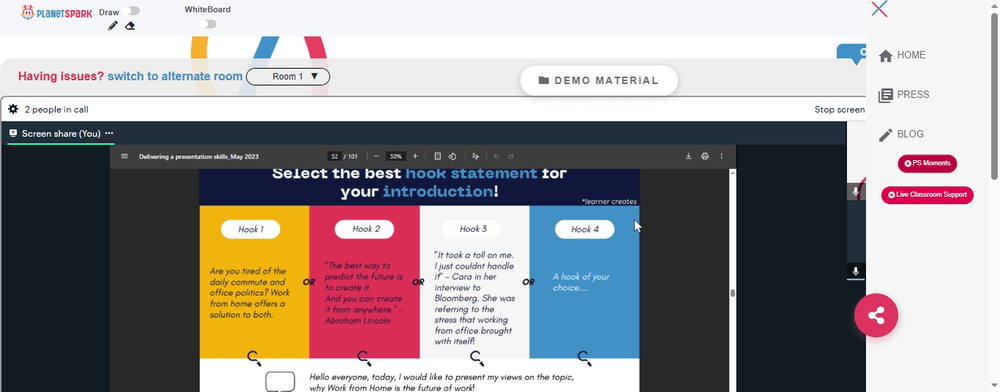
Task: Toggle the WhiteBoard switch
Action: (x=208, y=24)
